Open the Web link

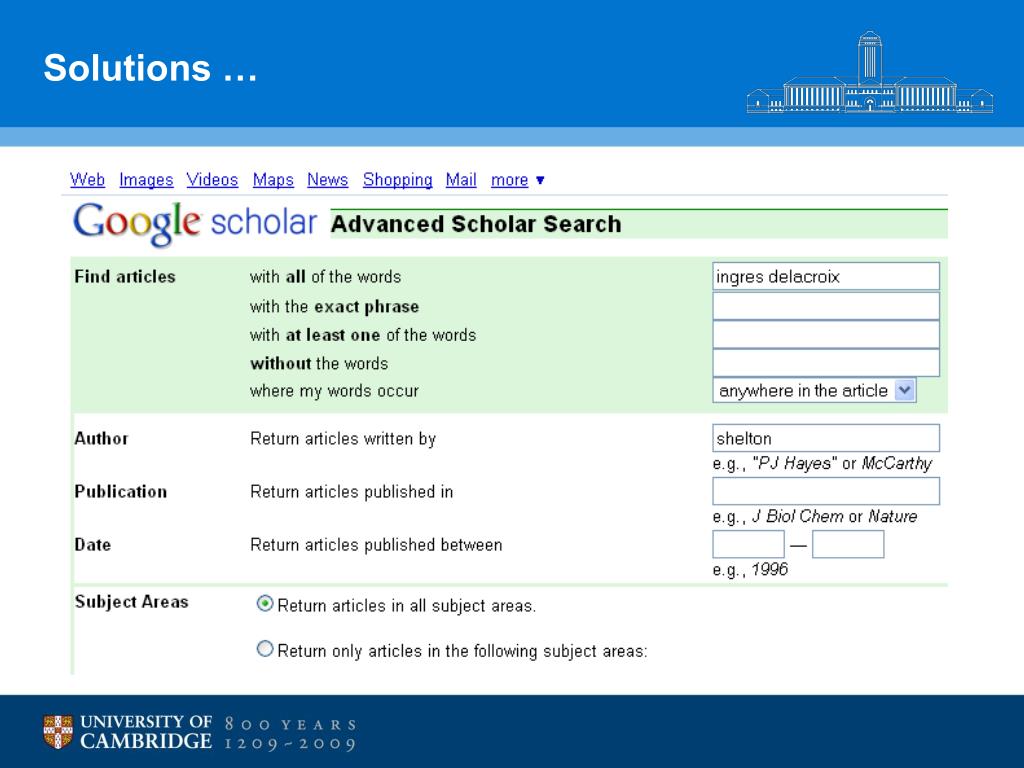87,180
